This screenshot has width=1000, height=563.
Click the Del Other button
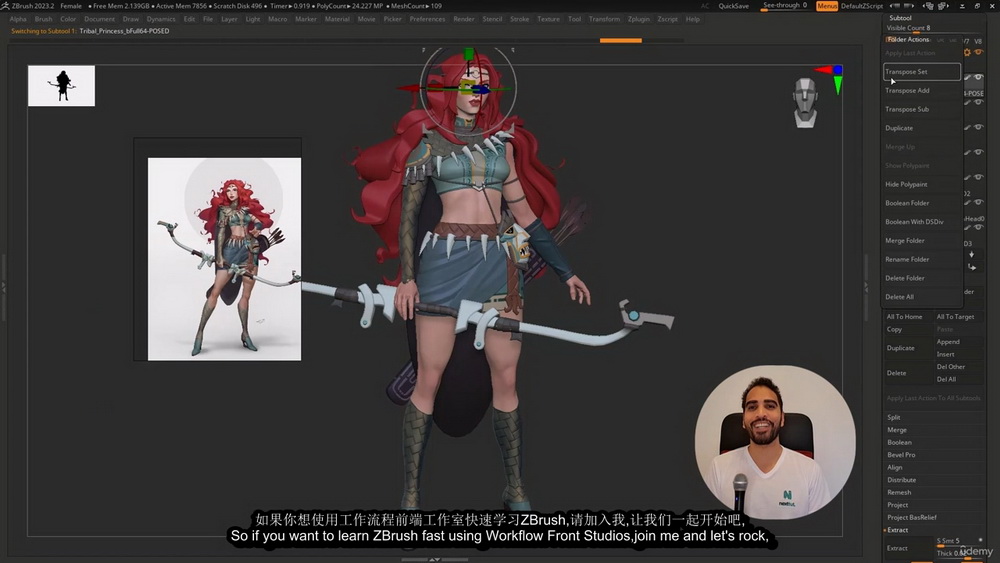click(x=959, y=367)
